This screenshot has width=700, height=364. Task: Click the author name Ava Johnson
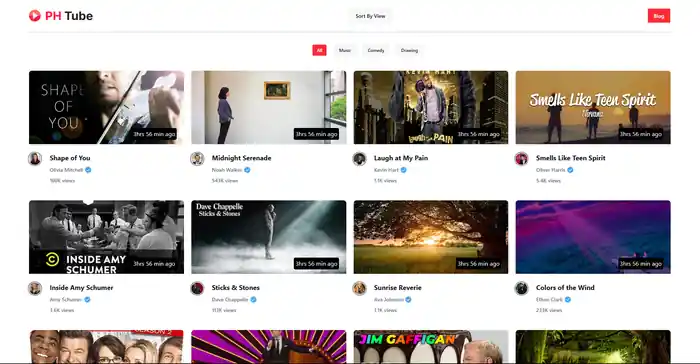point(389,300)
